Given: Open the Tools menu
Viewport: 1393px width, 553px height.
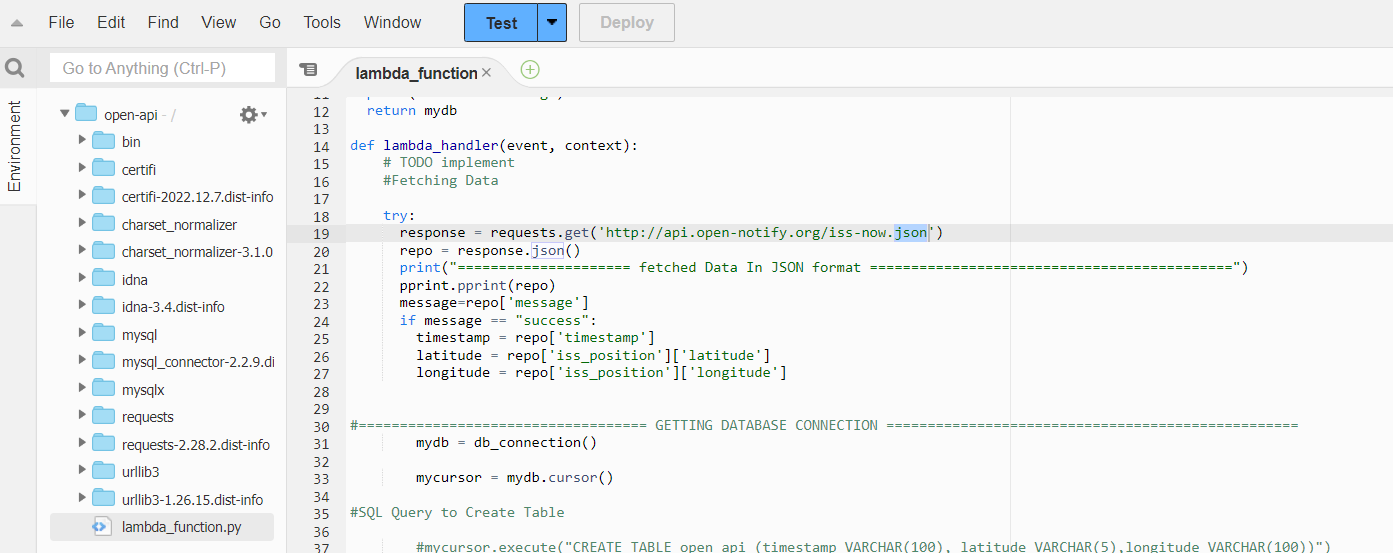Looking at the screenshot, I should [x=322, y=22].
